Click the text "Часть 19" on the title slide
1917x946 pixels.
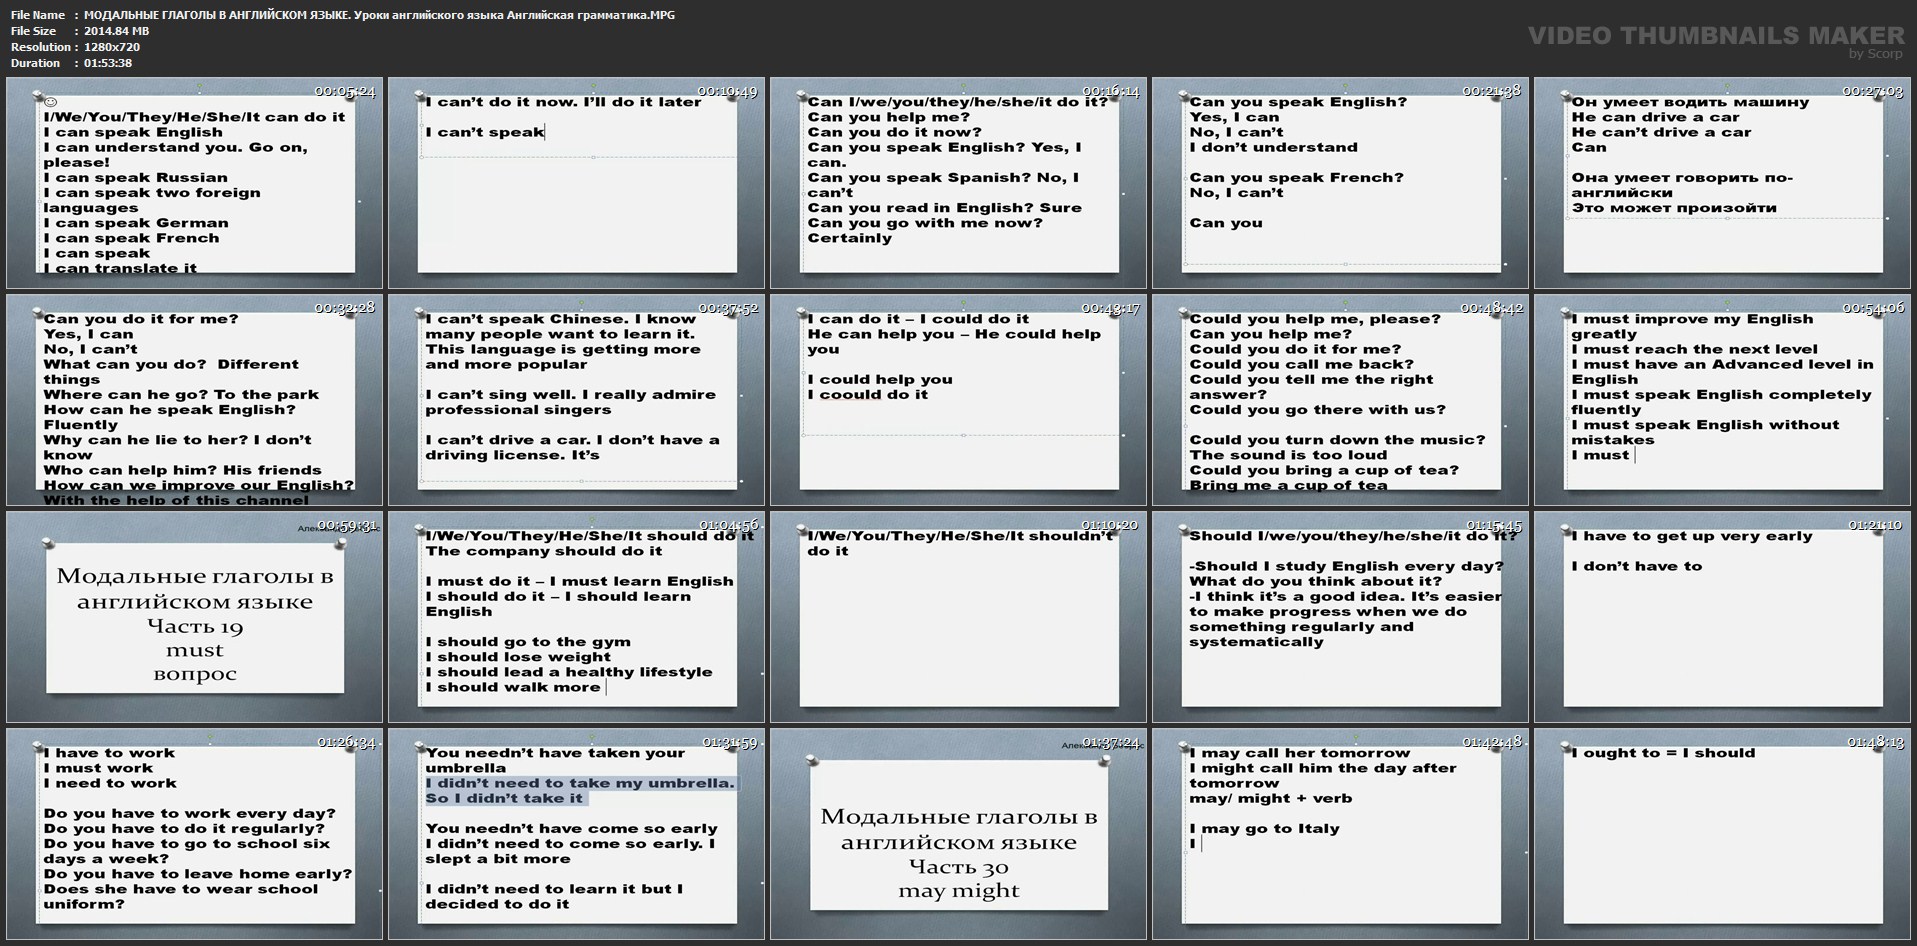click(x=195, y=627)
